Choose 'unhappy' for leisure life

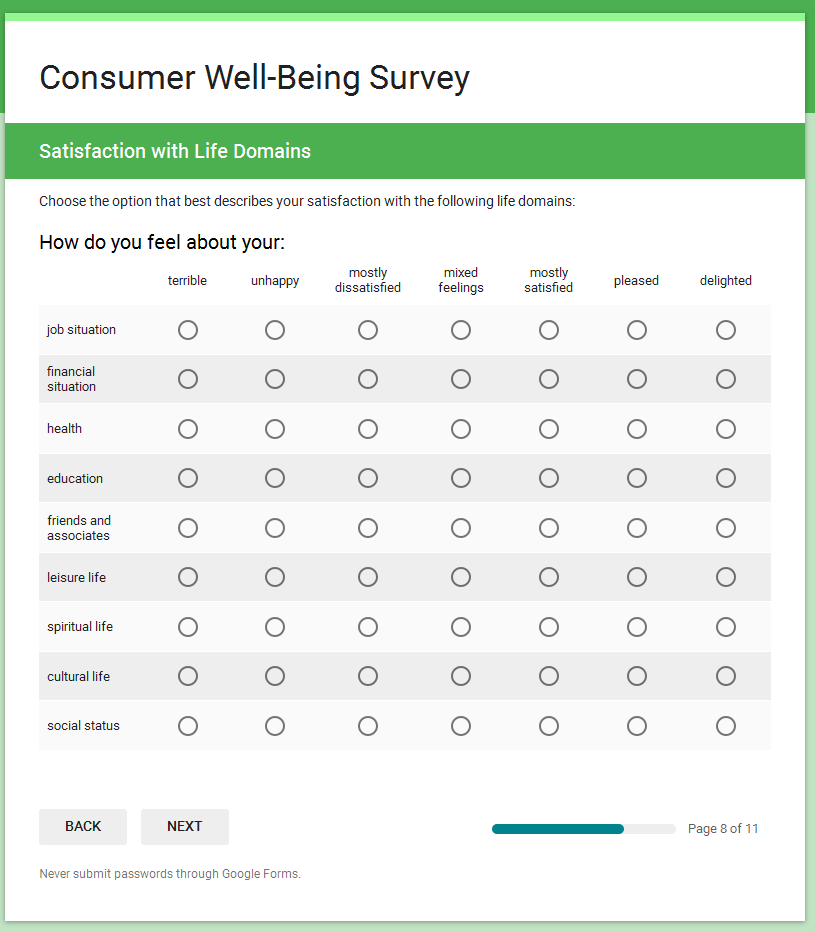pos(275,577)
